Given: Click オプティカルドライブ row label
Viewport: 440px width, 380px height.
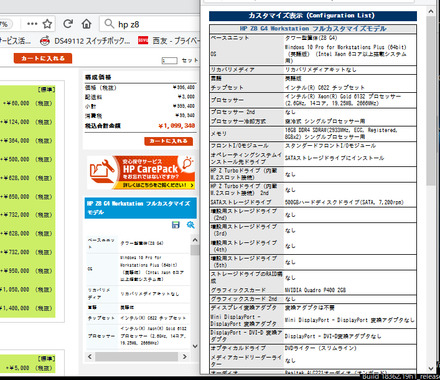Looking at the screenshot, I should click(238, 348).
